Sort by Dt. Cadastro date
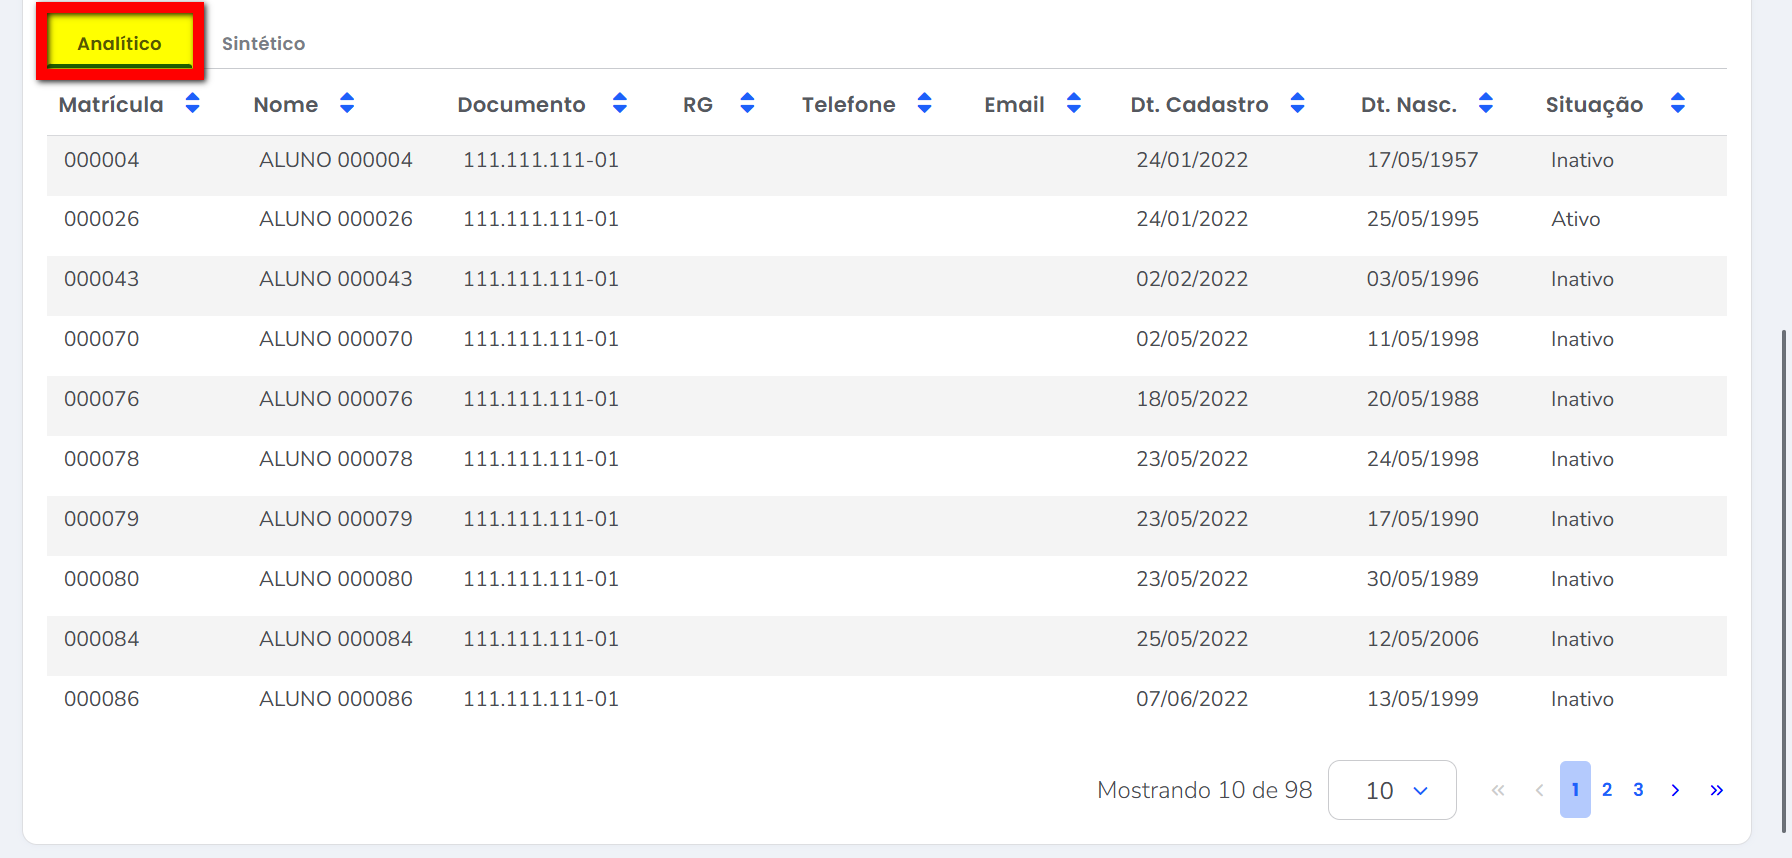This screenshot has width=1792, height=858. [x=1297, y=103]
